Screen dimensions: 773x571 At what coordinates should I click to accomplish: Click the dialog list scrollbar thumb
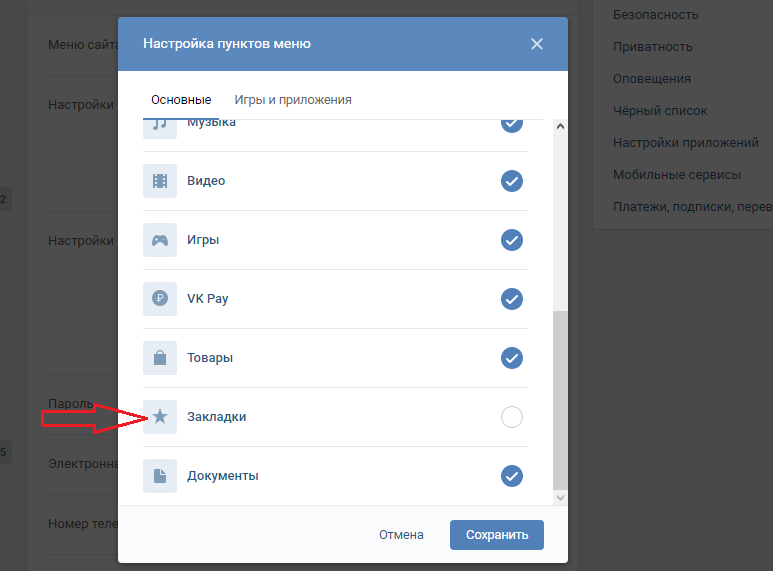[x=560, y=400]
